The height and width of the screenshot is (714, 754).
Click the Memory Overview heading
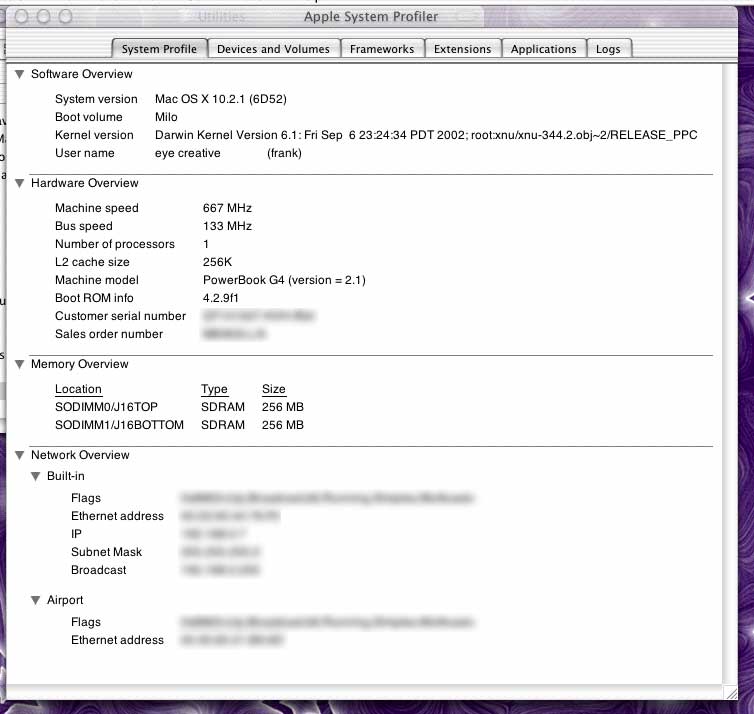click(79, 364)
